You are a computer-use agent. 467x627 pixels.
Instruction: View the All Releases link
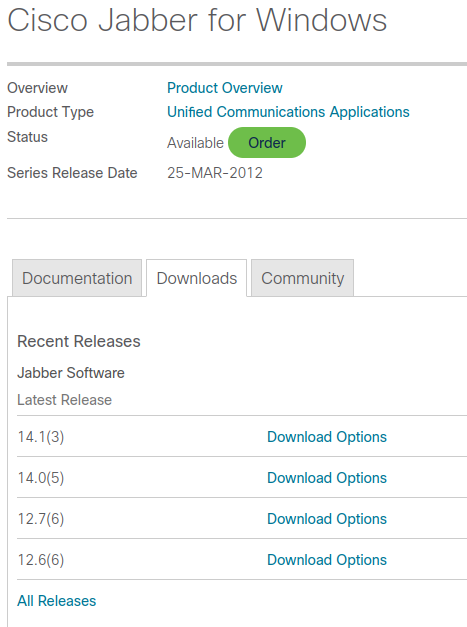pos(57,601)
